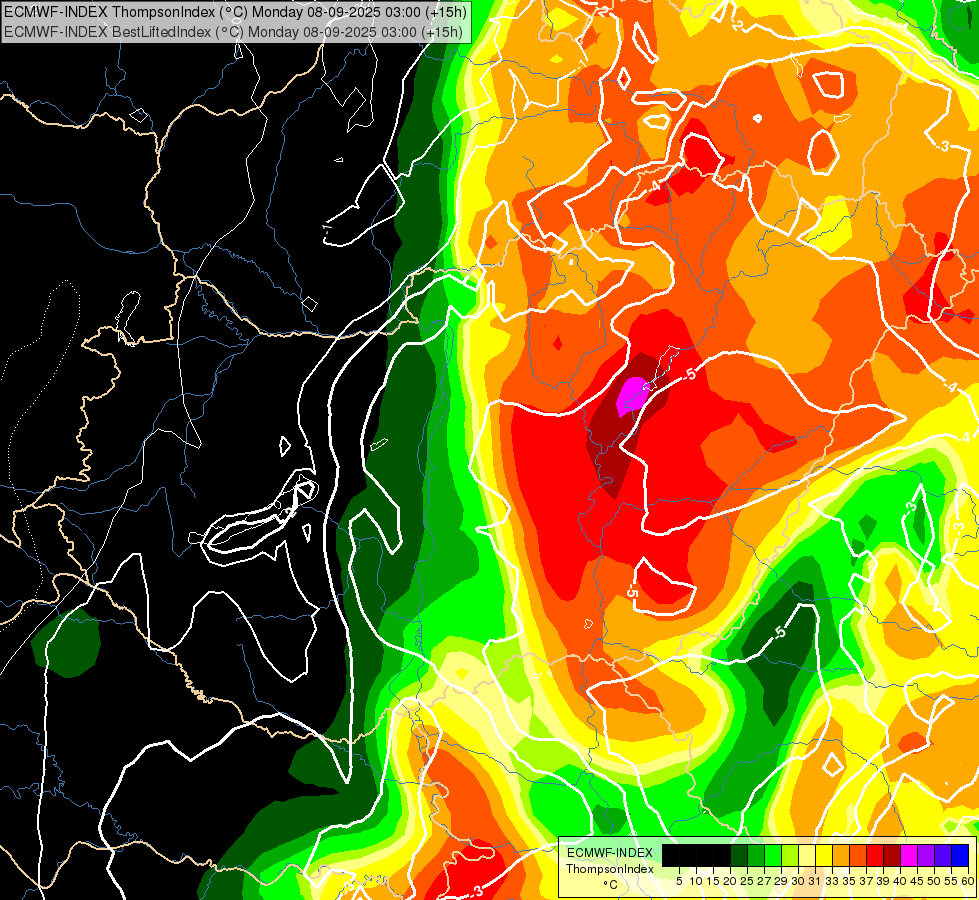979x900 pixels.
Task: Click the legend tick value 20
Action: click(x=730, y=881)
